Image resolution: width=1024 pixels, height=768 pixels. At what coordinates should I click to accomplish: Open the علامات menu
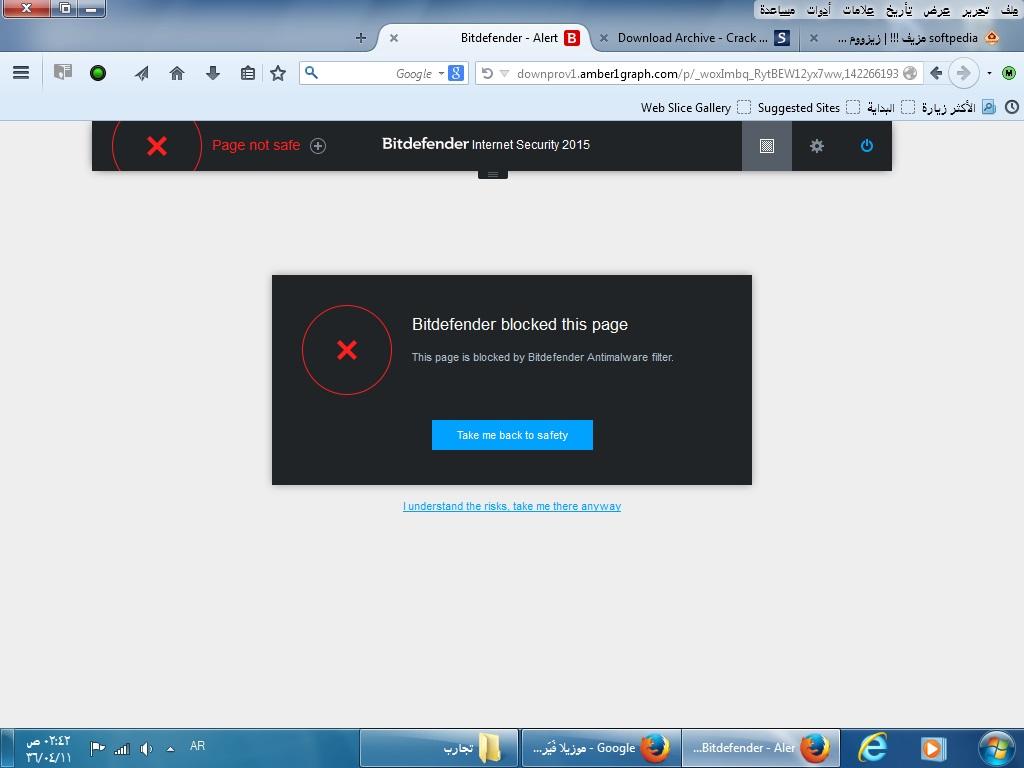click(859, 10)
